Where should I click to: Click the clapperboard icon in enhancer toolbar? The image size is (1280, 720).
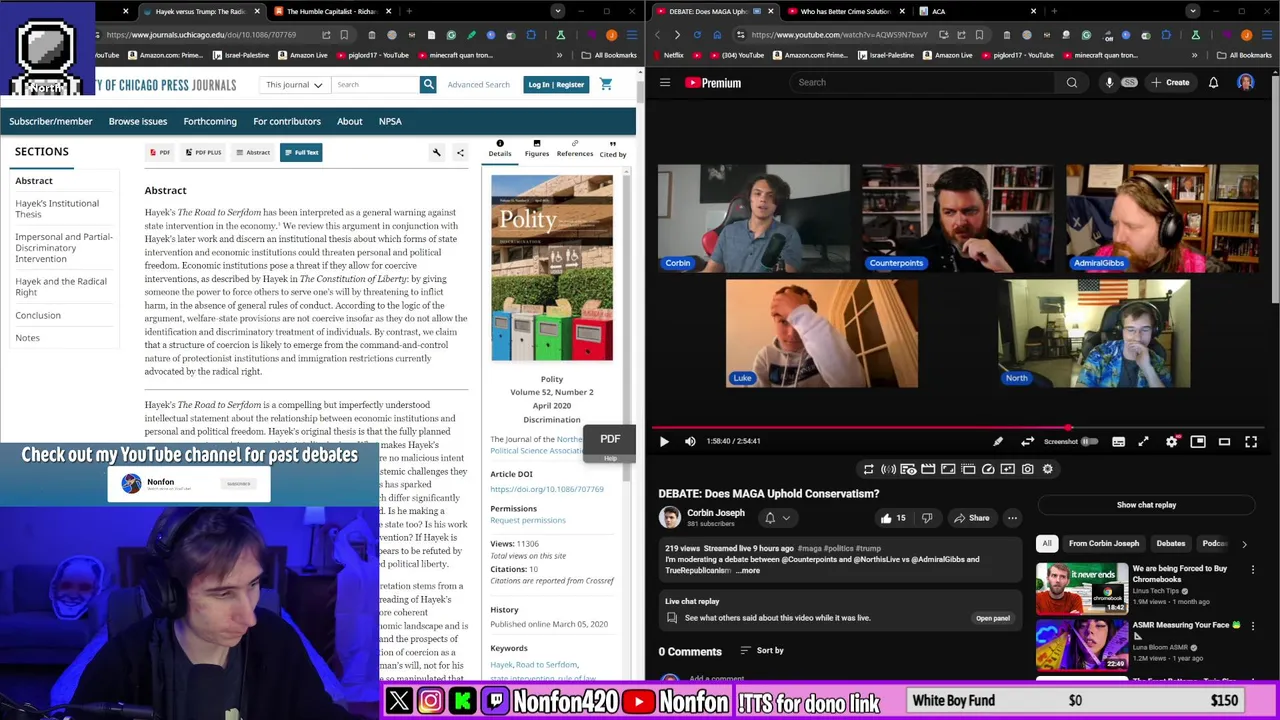click(x=928, y=469)
